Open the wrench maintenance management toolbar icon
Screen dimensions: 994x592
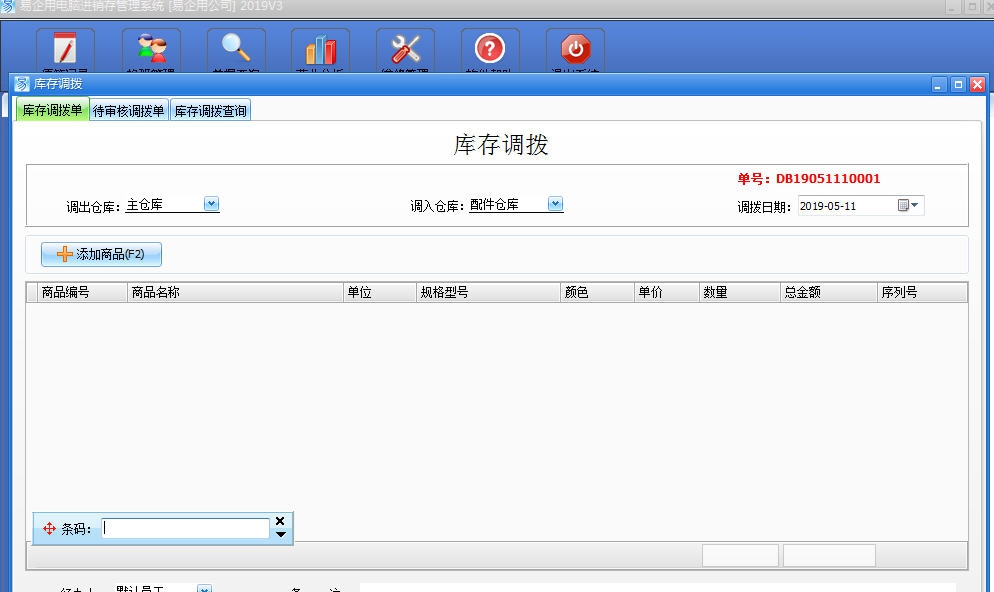(404, 48)
